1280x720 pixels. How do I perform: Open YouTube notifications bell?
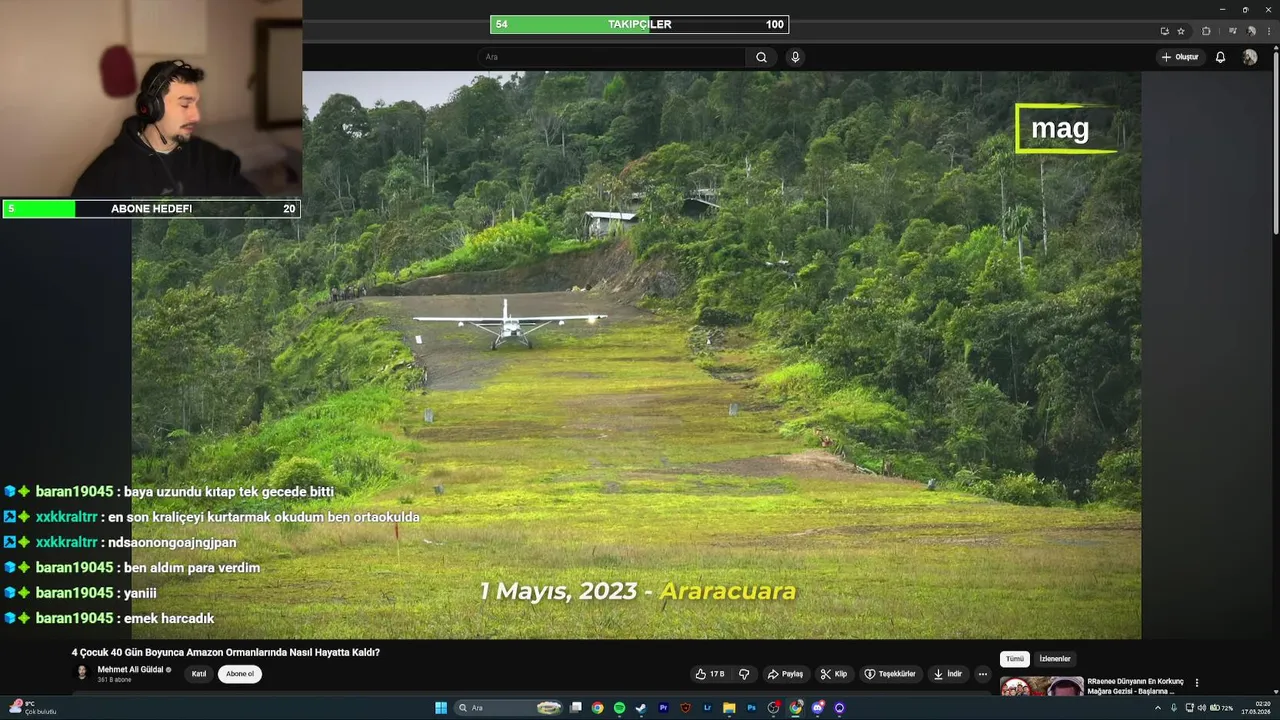(x=1220, y=57)
